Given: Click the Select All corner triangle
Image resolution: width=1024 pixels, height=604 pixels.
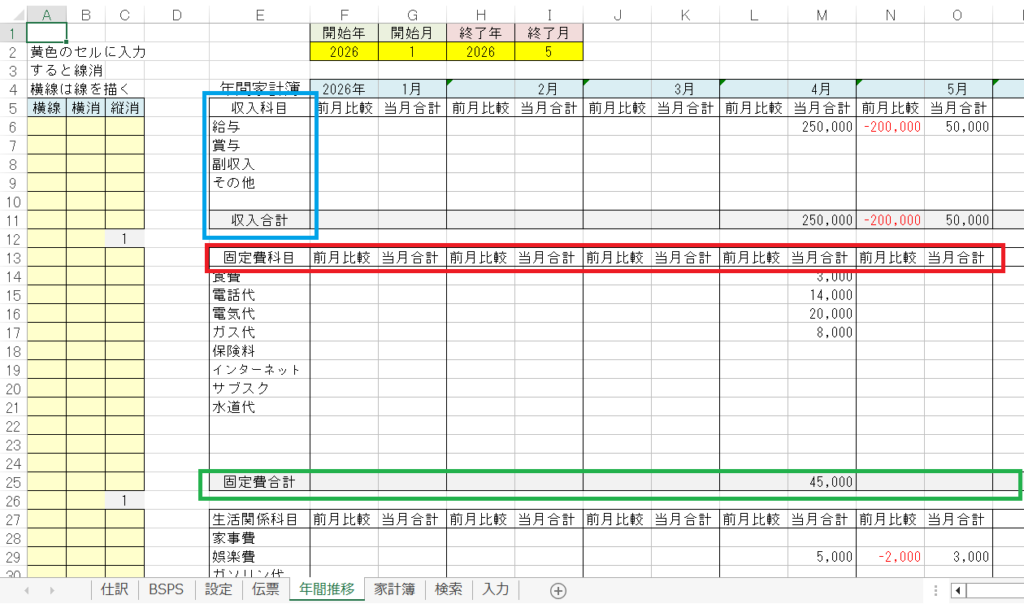Looking at the screenshot, I should pos(12,14).
